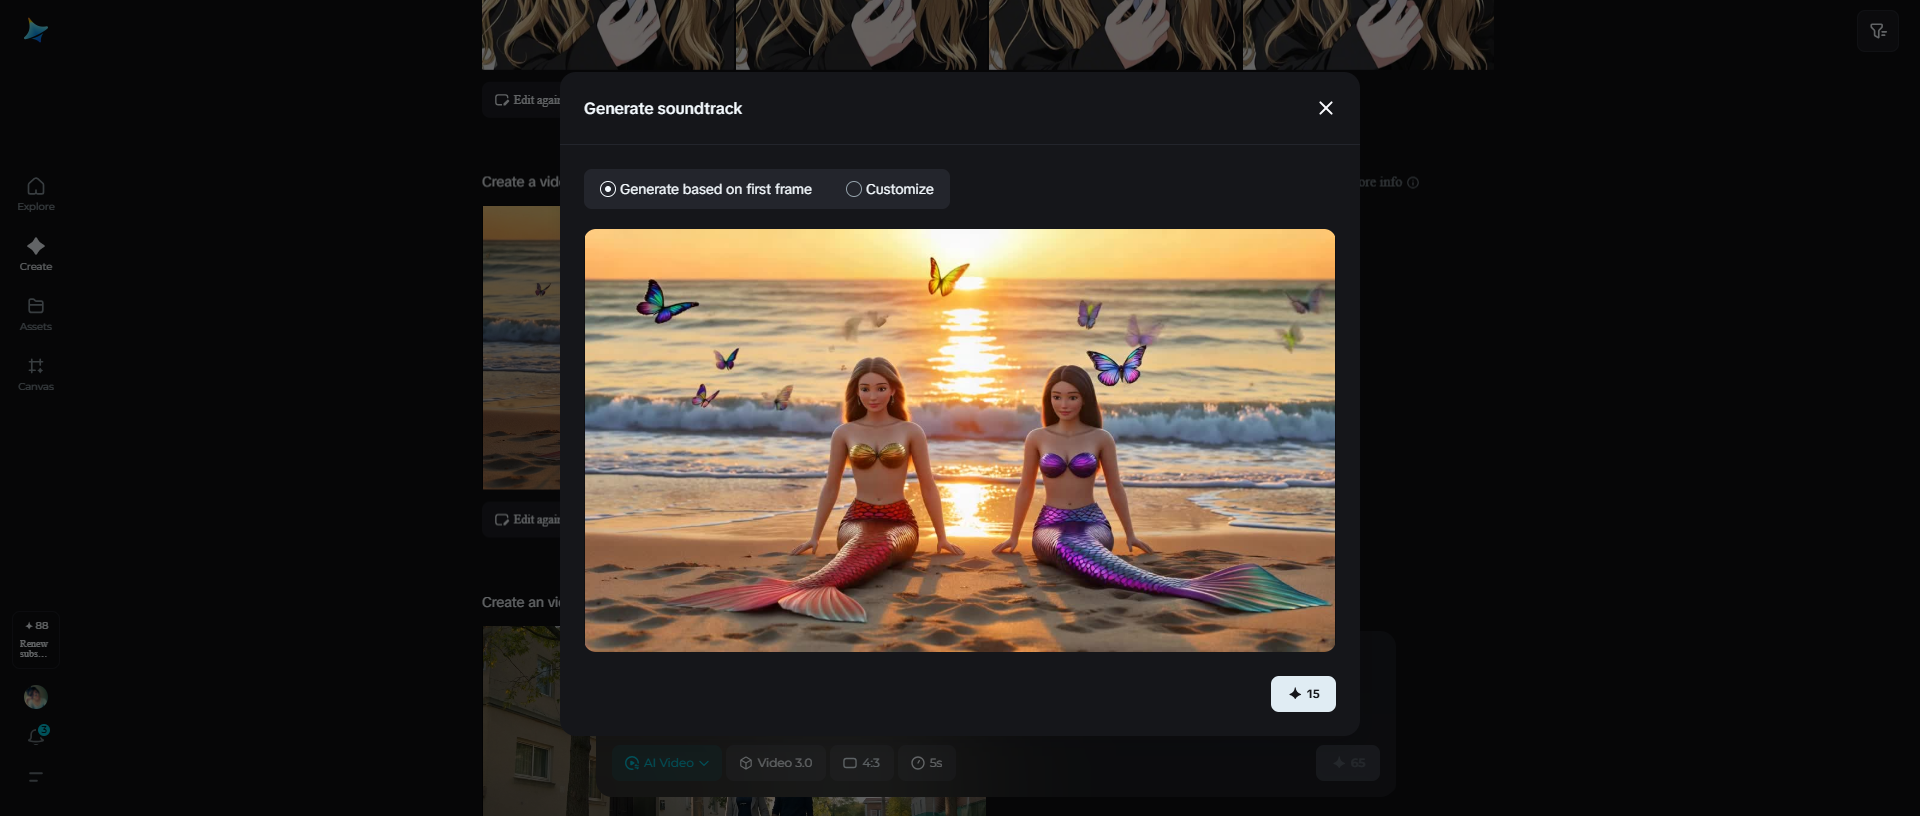1920x816 pixels.
Task: Select 'Generate based on first frame' option
Action: pos(706,189)
